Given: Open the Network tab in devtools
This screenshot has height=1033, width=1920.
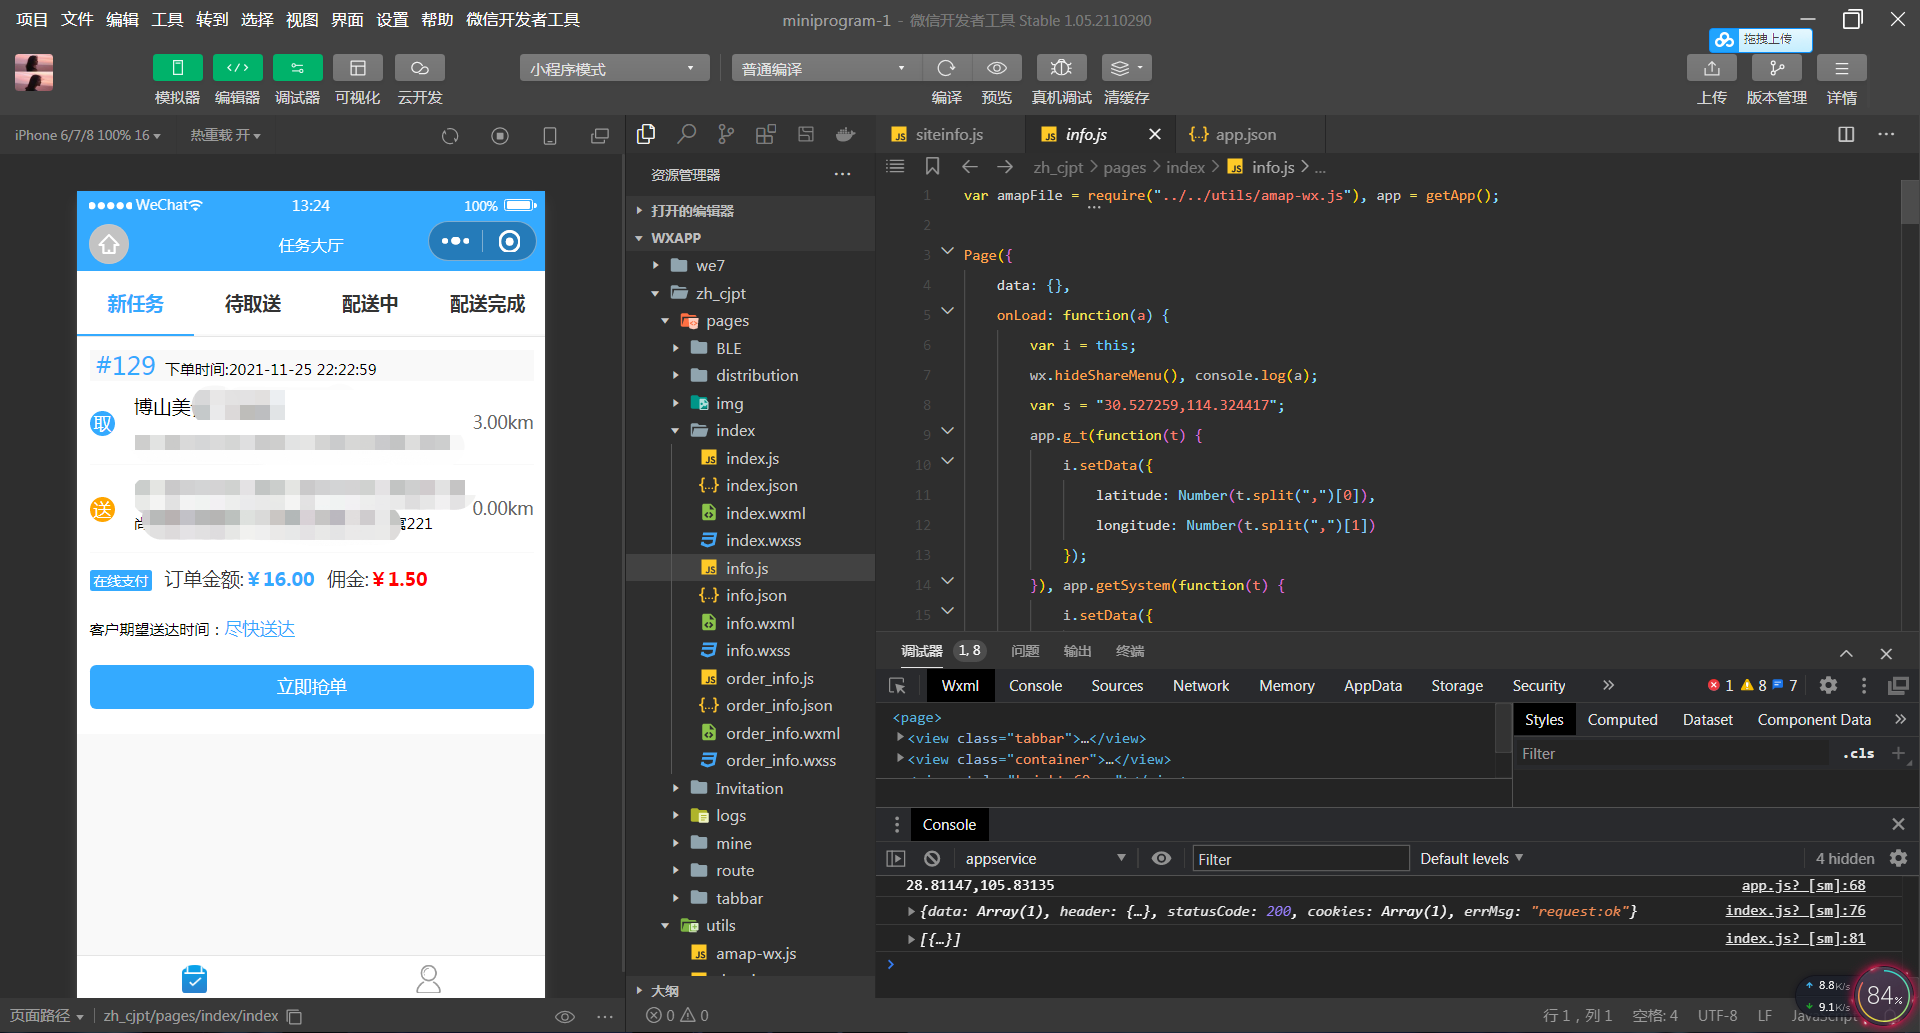Looking at the screenshot, I should tap(1200, 686).
